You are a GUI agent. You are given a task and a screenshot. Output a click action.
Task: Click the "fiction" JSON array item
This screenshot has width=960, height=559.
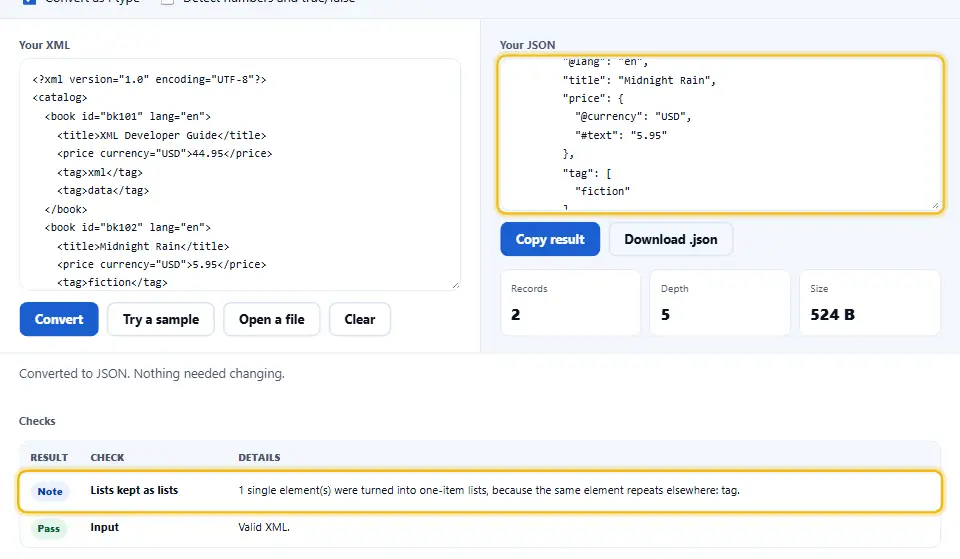pos(602,191)
